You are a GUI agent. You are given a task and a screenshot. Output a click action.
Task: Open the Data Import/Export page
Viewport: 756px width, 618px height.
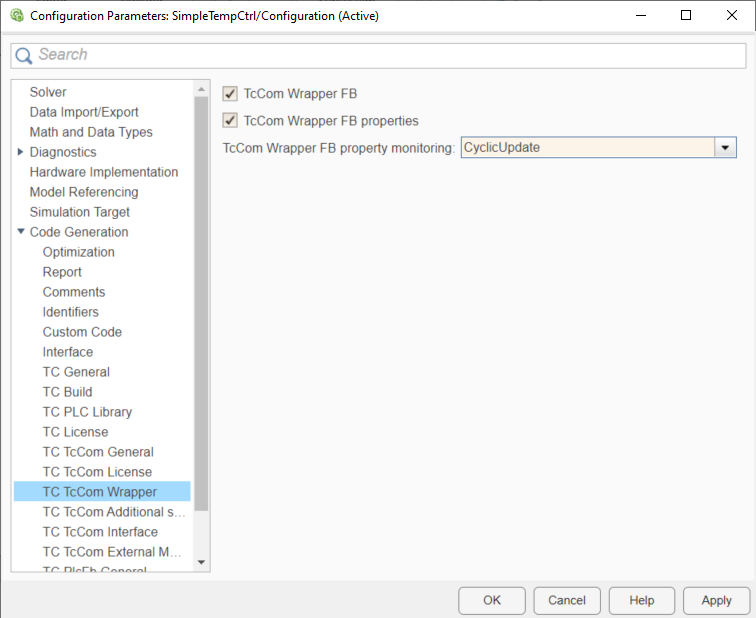(x=84, y=112)
